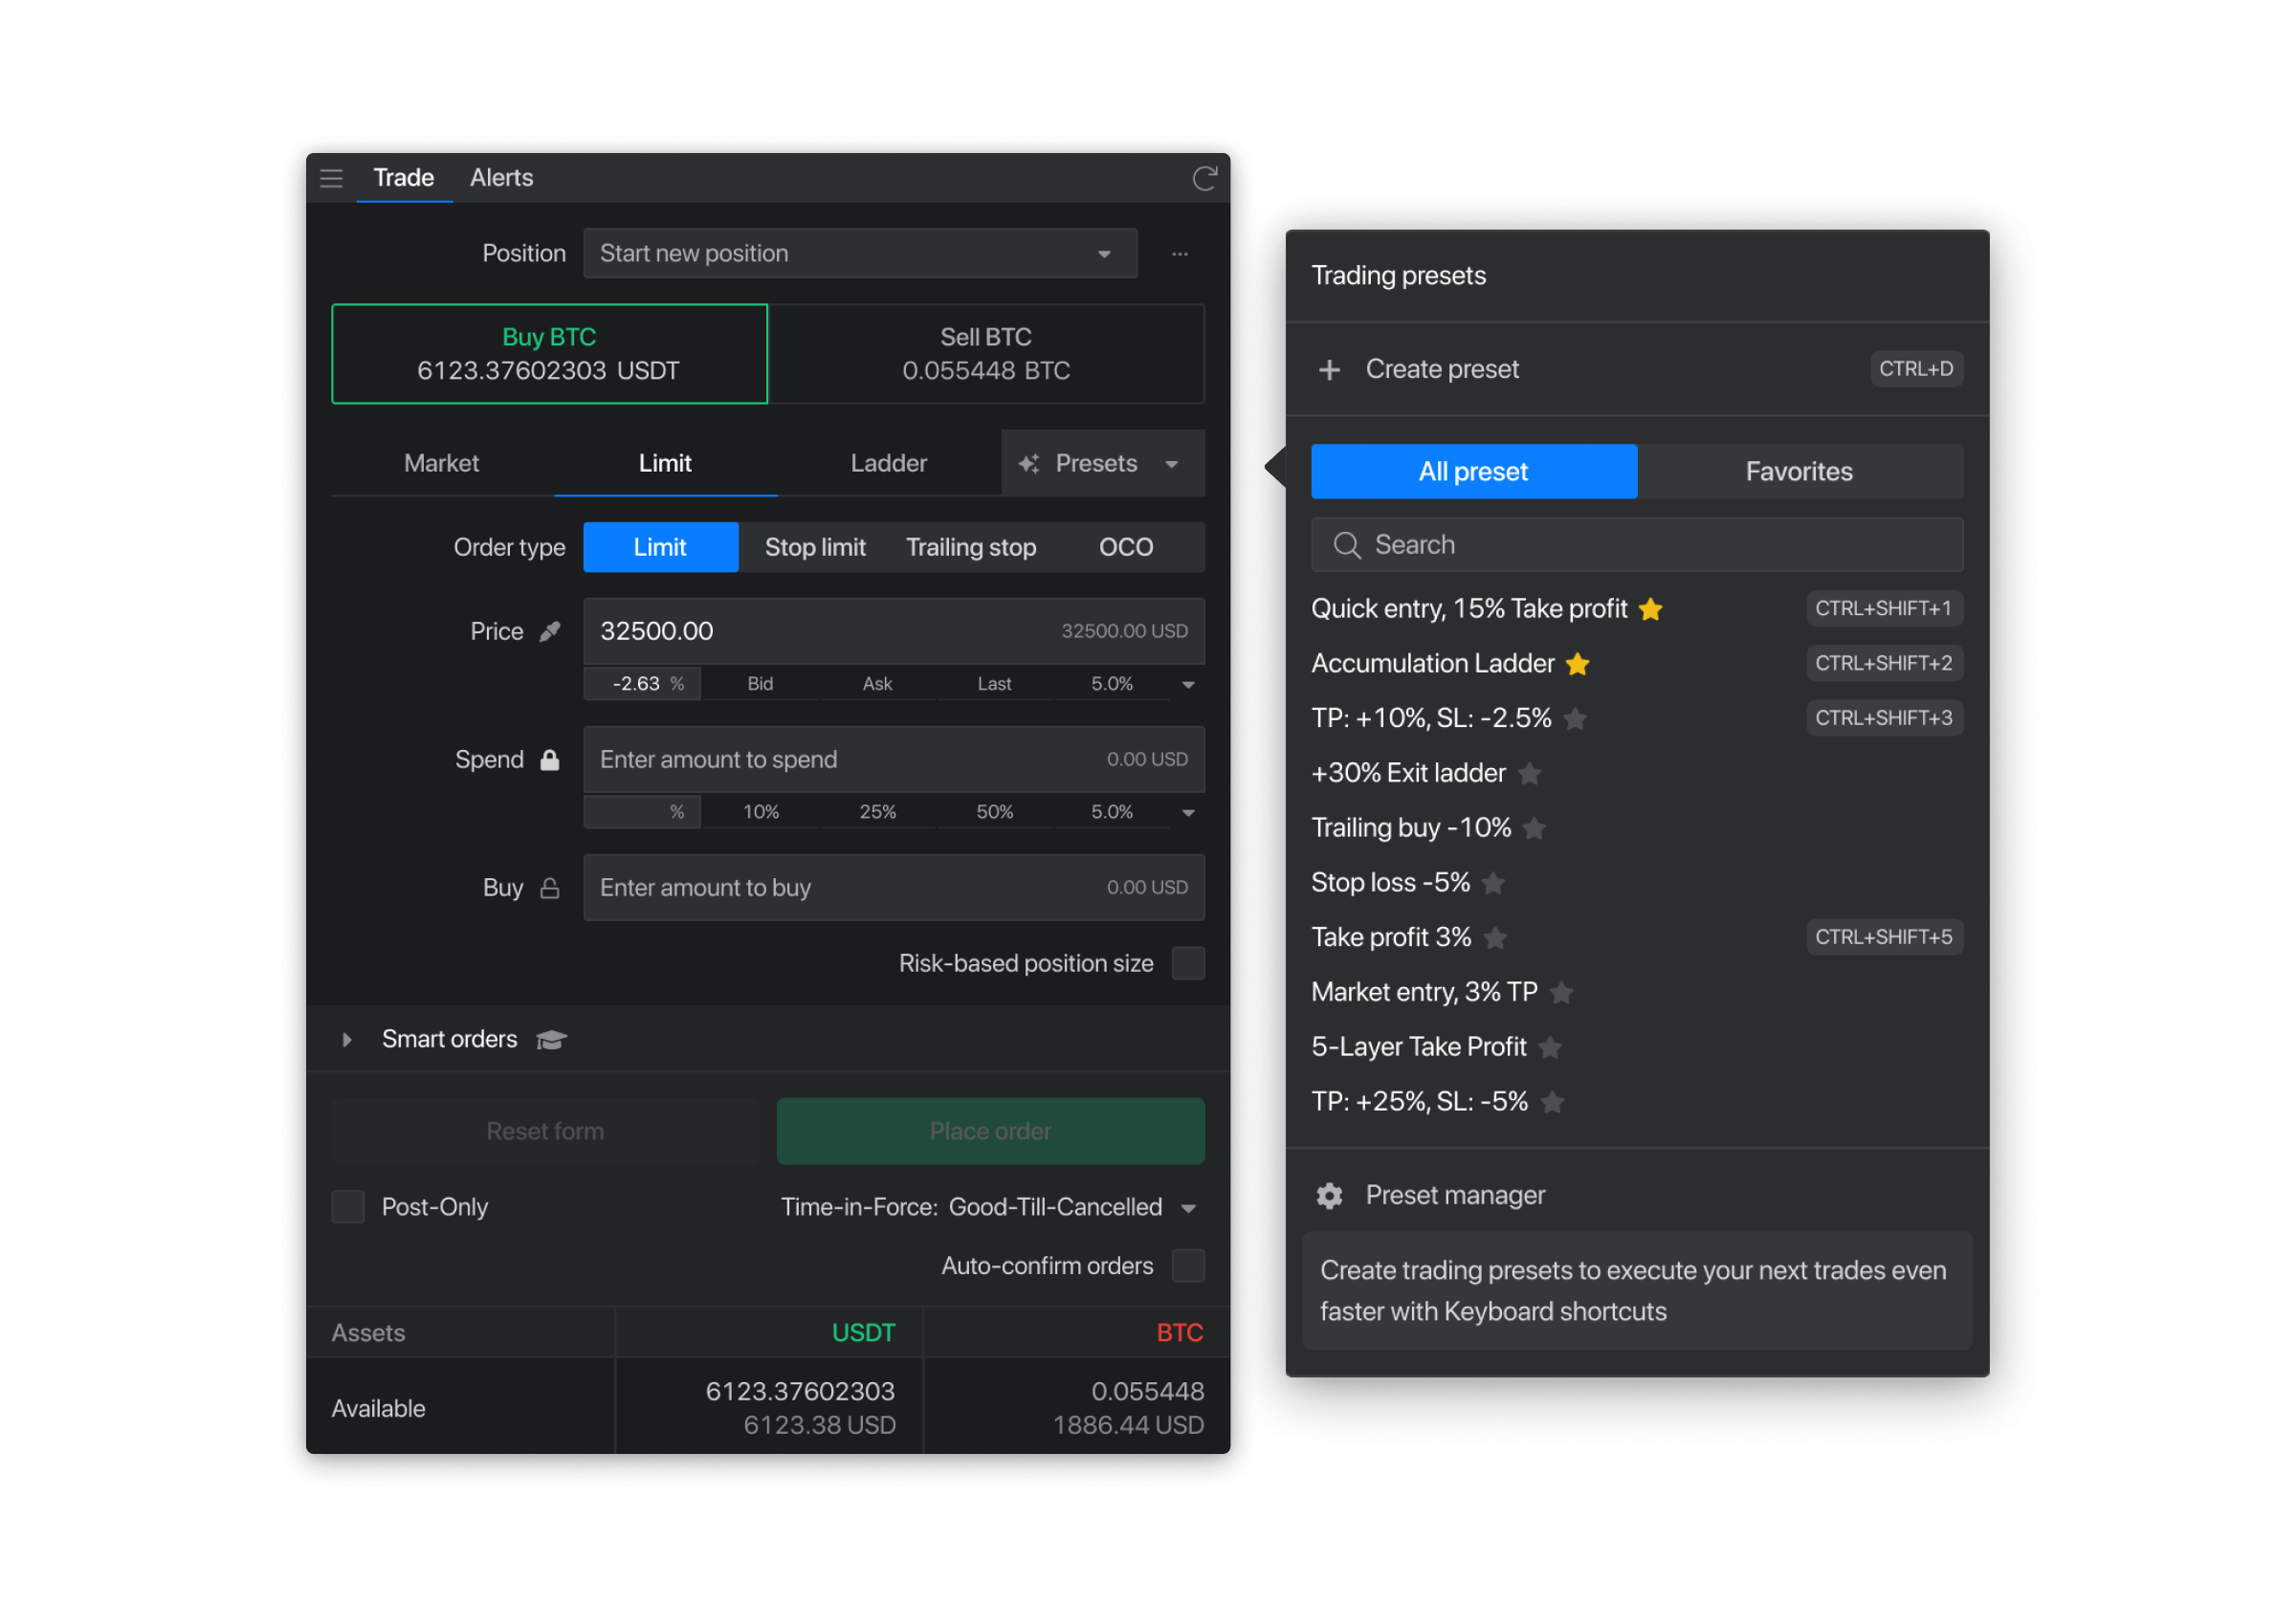Click the search magnifier icon
2296x1607 pixels.
1347,545
